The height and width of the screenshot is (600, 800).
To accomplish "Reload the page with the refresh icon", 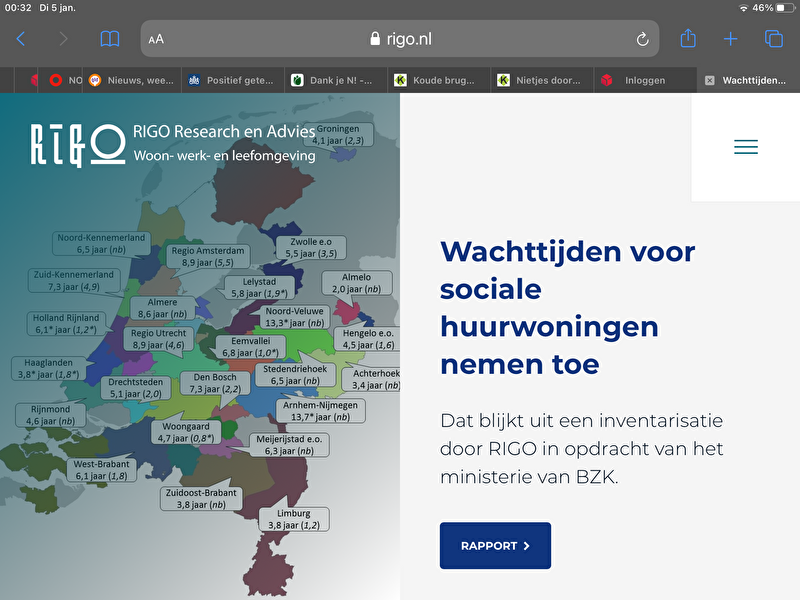I will [642, 39].
